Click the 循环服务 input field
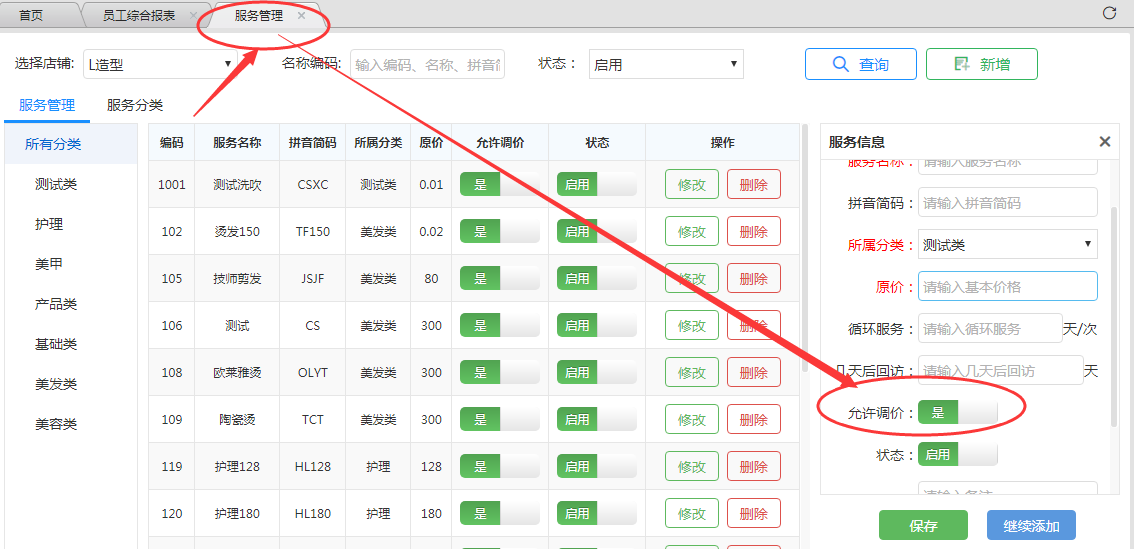The width and height of the screenshot is (1134, 549). click(990, 328)
